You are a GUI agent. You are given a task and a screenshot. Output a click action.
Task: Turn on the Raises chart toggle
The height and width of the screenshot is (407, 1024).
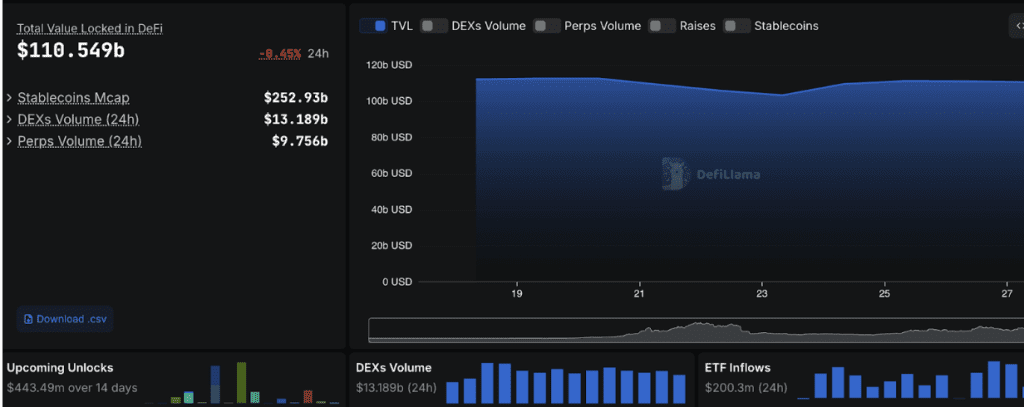click(662, 26)
